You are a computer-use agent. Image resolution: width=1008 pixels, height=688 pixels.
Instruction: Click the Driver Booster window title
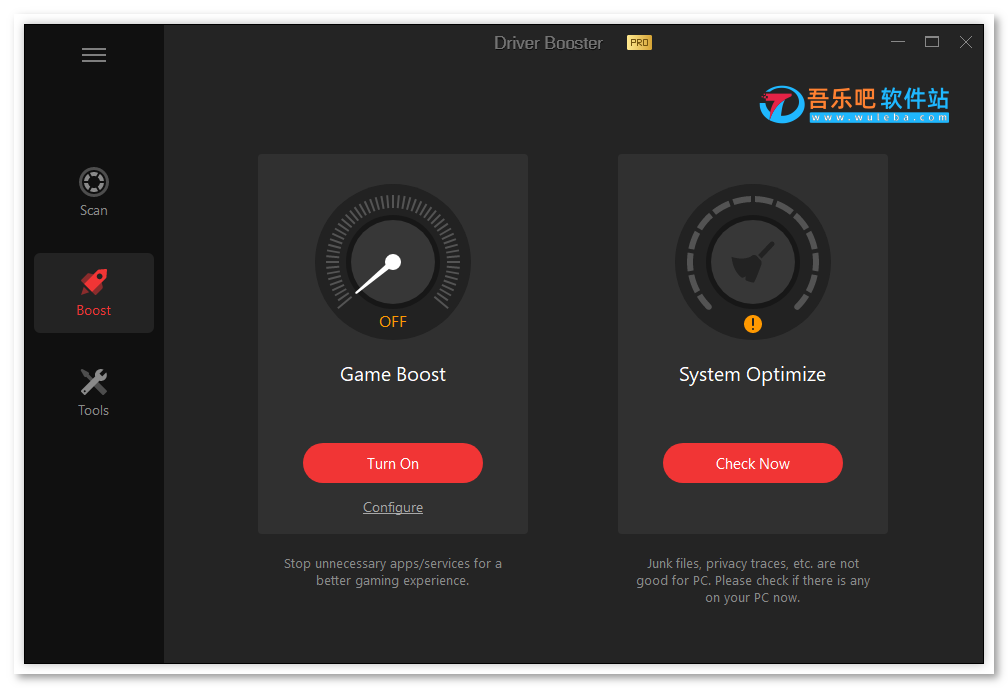tap(548, 43)
